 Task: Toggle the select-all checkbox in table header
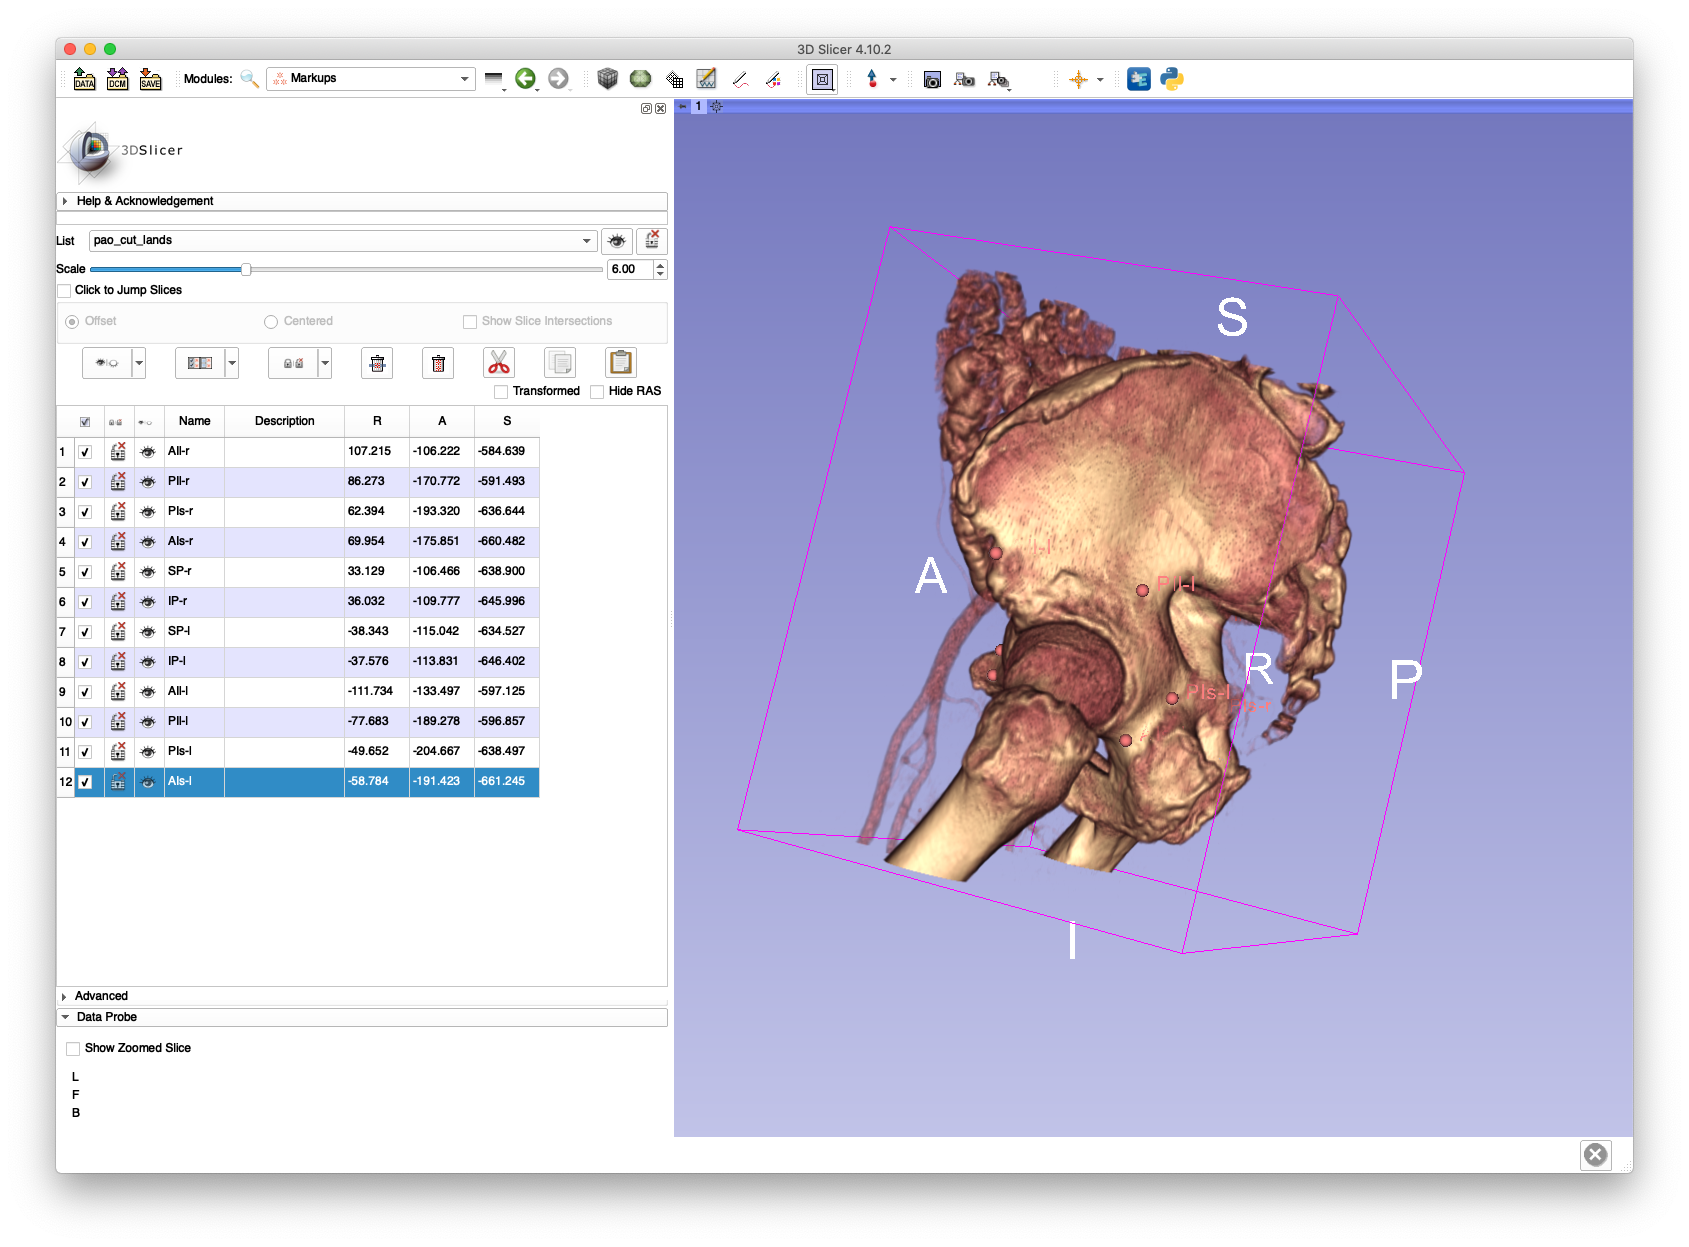pos(85,422)
